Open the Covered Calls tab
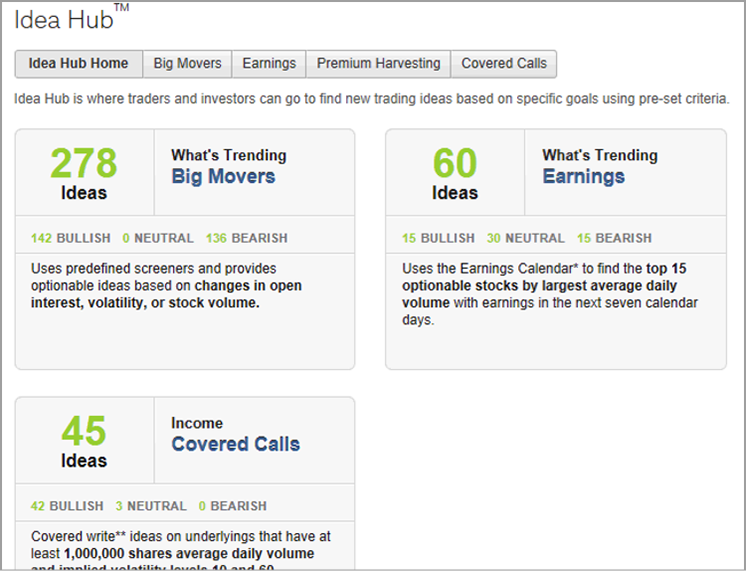The width and height of the screenshot is (746, 571). click(x=504, y=64)
